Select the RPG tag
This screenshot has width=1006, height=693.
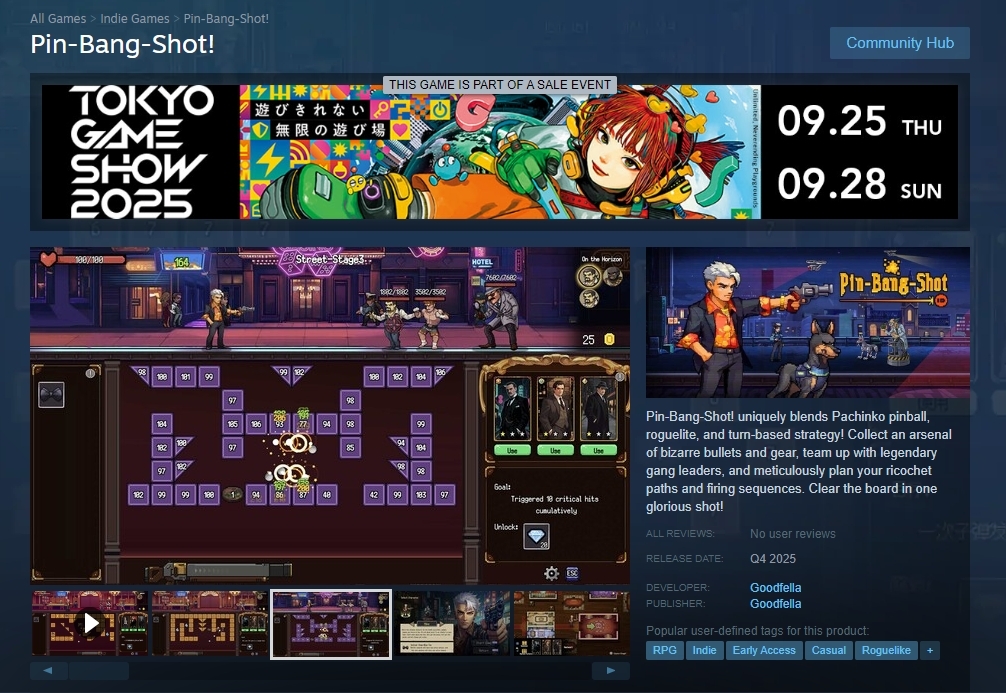pos(665,650)
